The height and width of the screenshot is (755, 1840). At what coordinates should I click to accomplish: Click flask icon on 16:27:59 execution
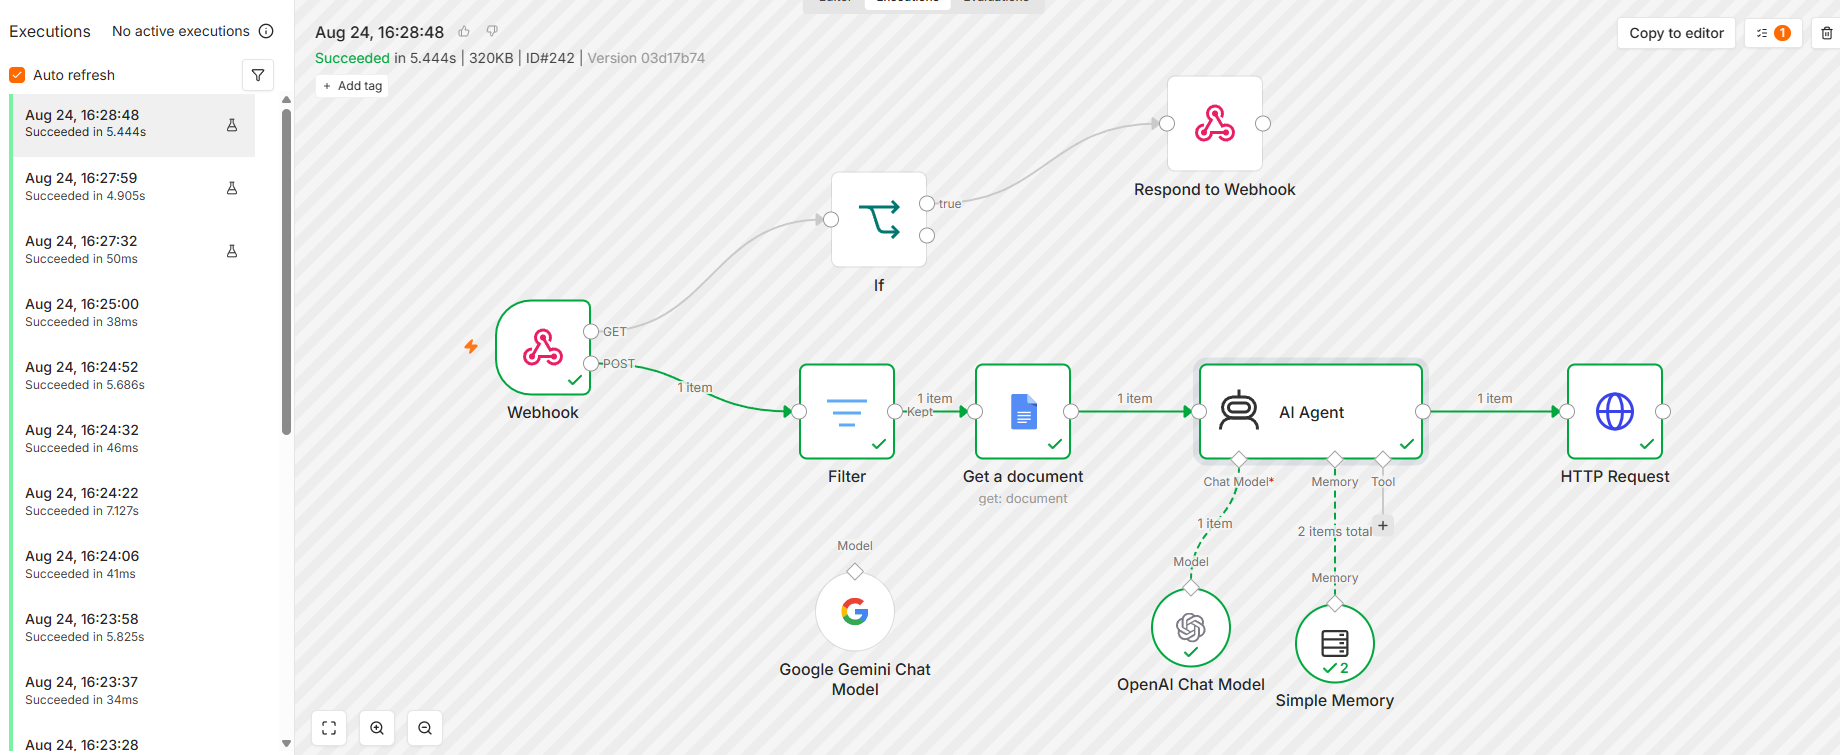tap(232, 188)
